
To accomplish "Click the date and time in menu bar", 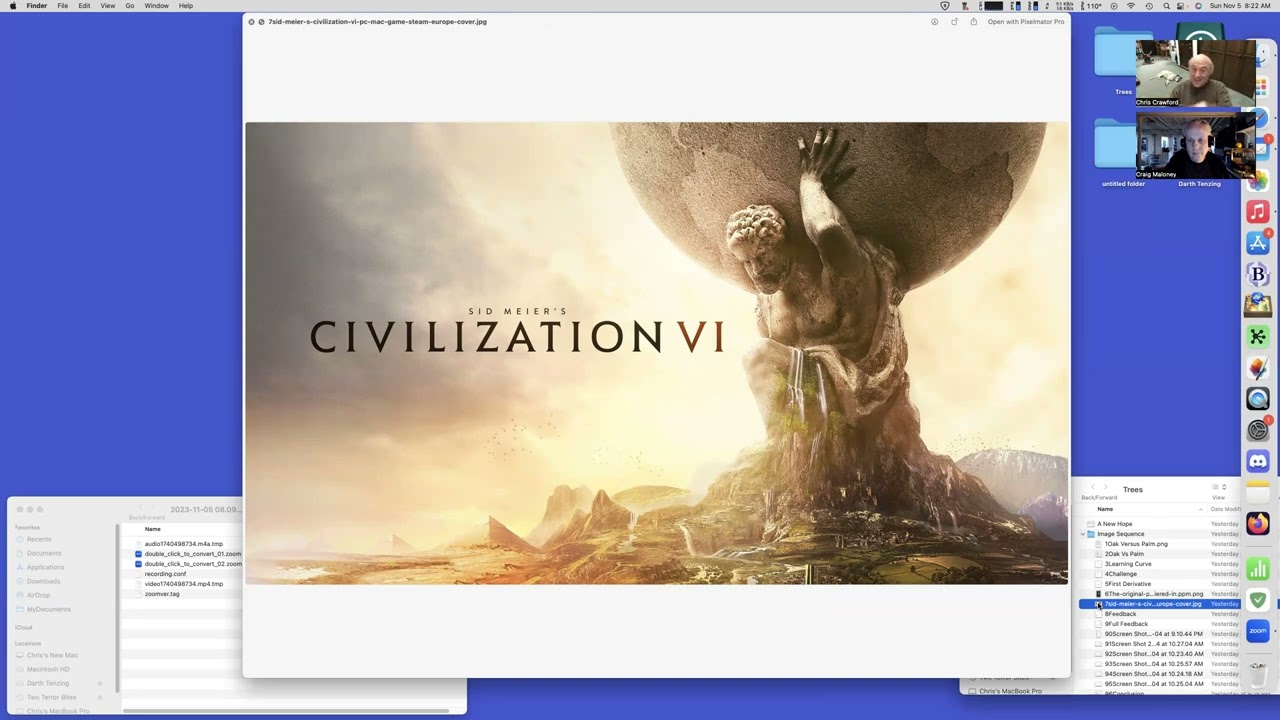I will [1240, 6].
